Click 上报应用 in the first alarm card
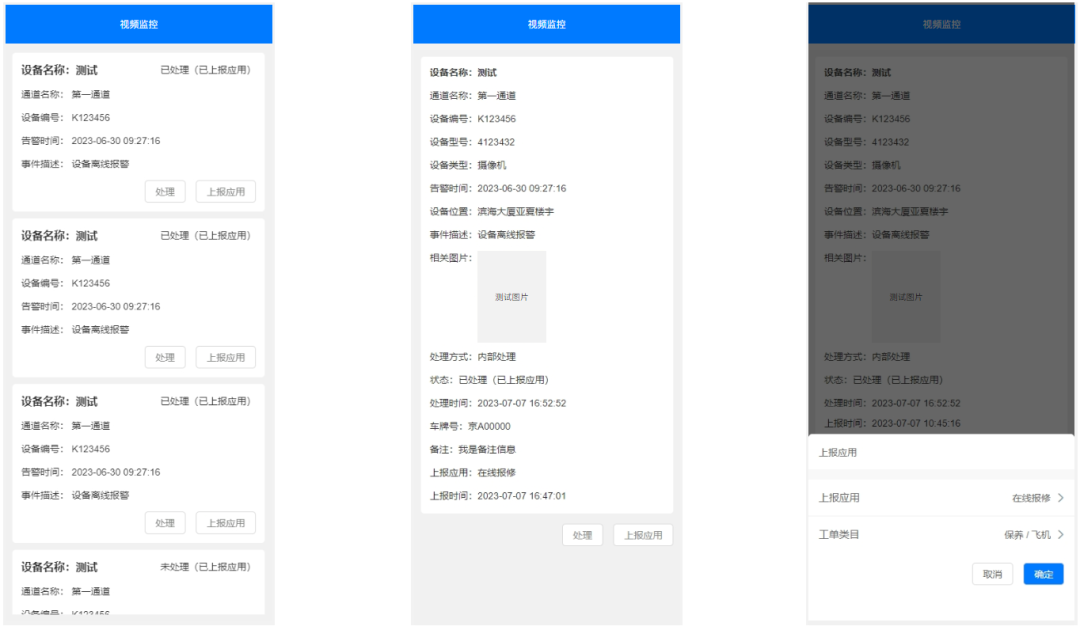1080x630 pixels. tap(225, 192)
